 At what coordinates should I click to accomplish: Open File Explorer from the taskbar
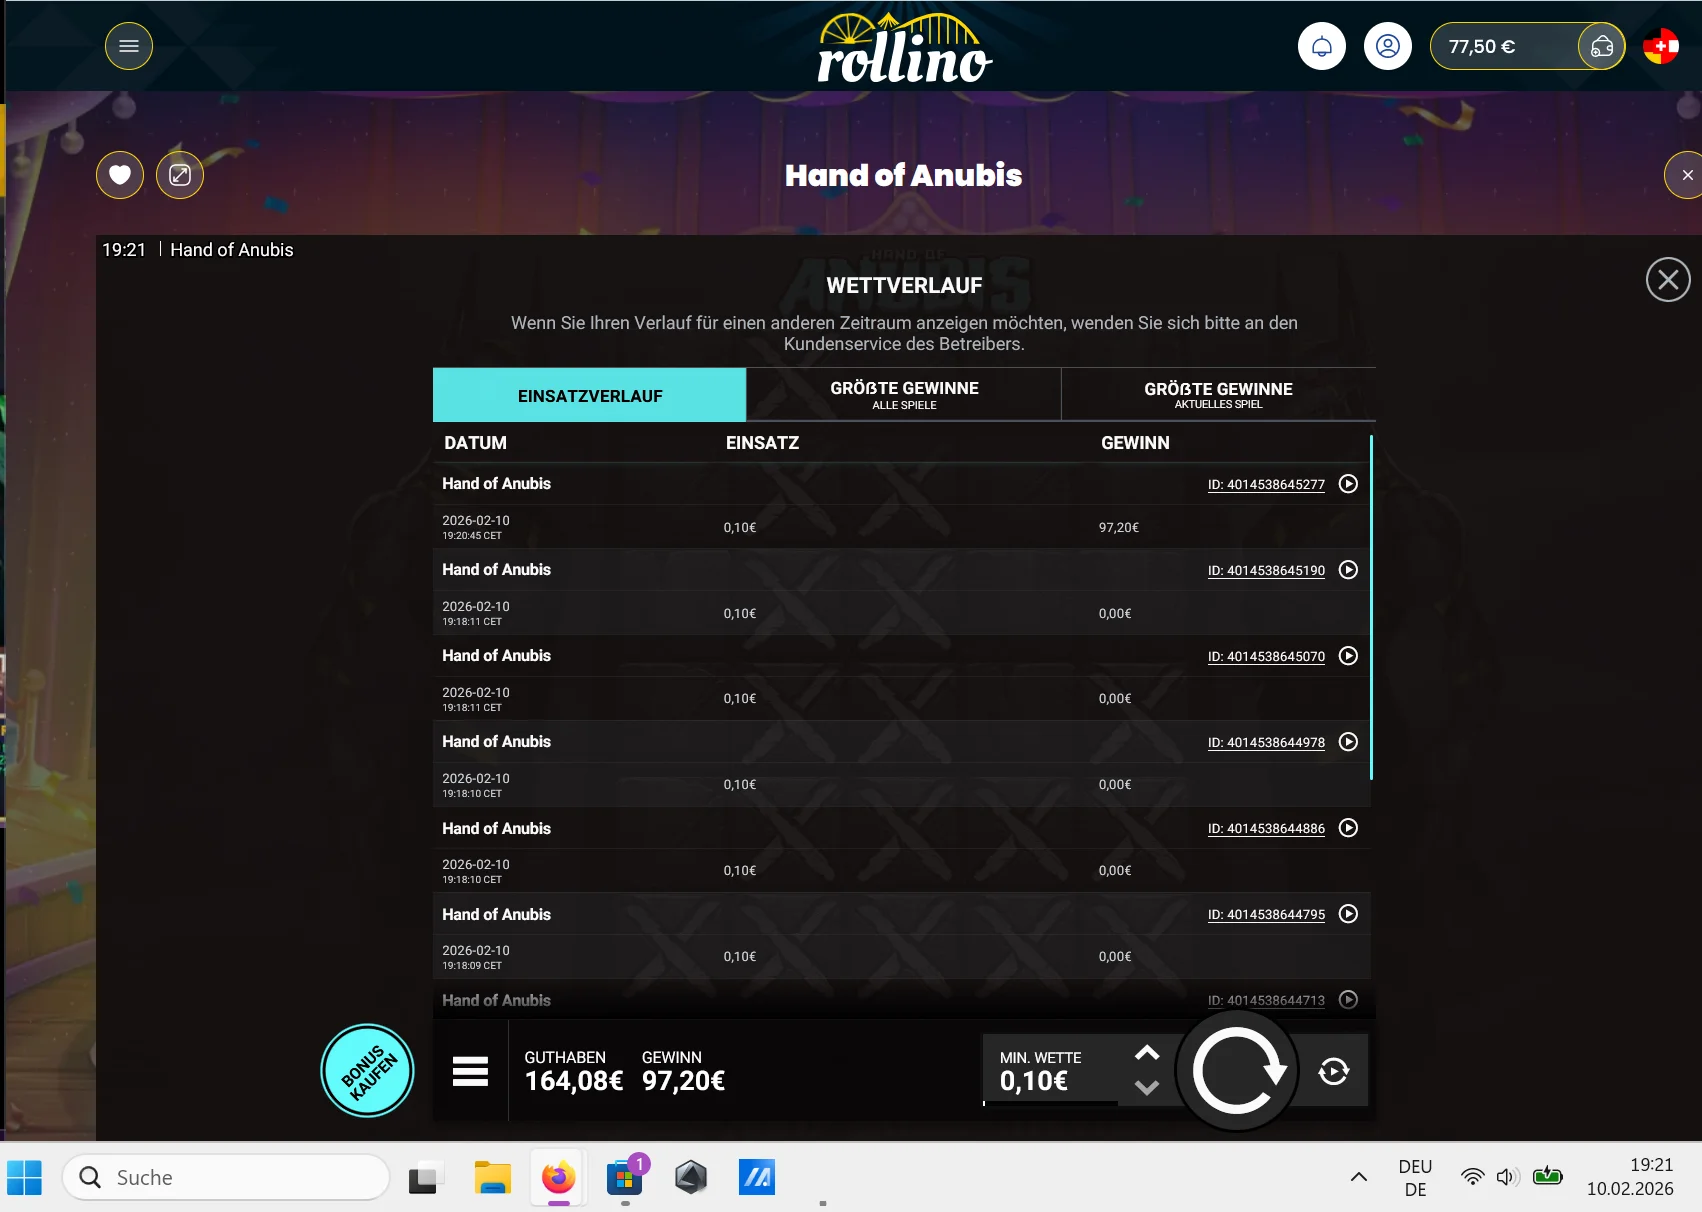pyautogui.click(x=492, y=1178)
